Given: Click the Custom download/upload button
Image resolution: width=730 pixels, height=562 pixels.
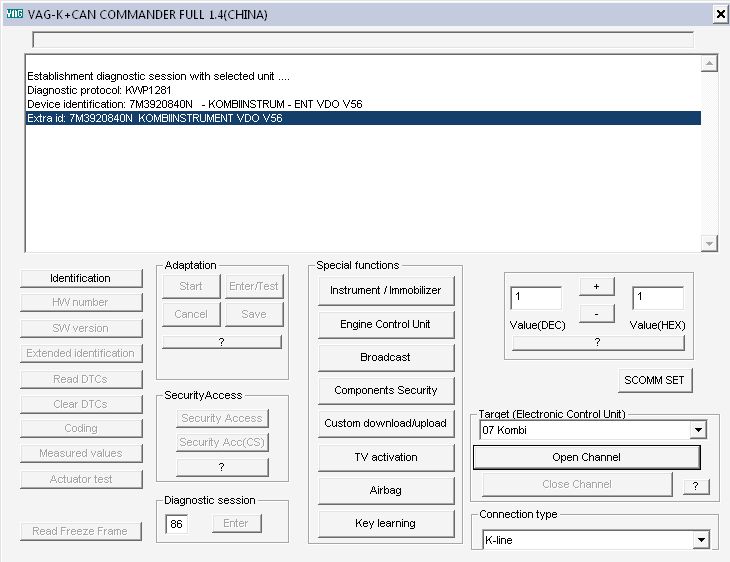Looking at the screenshot, I should [386, 424].
